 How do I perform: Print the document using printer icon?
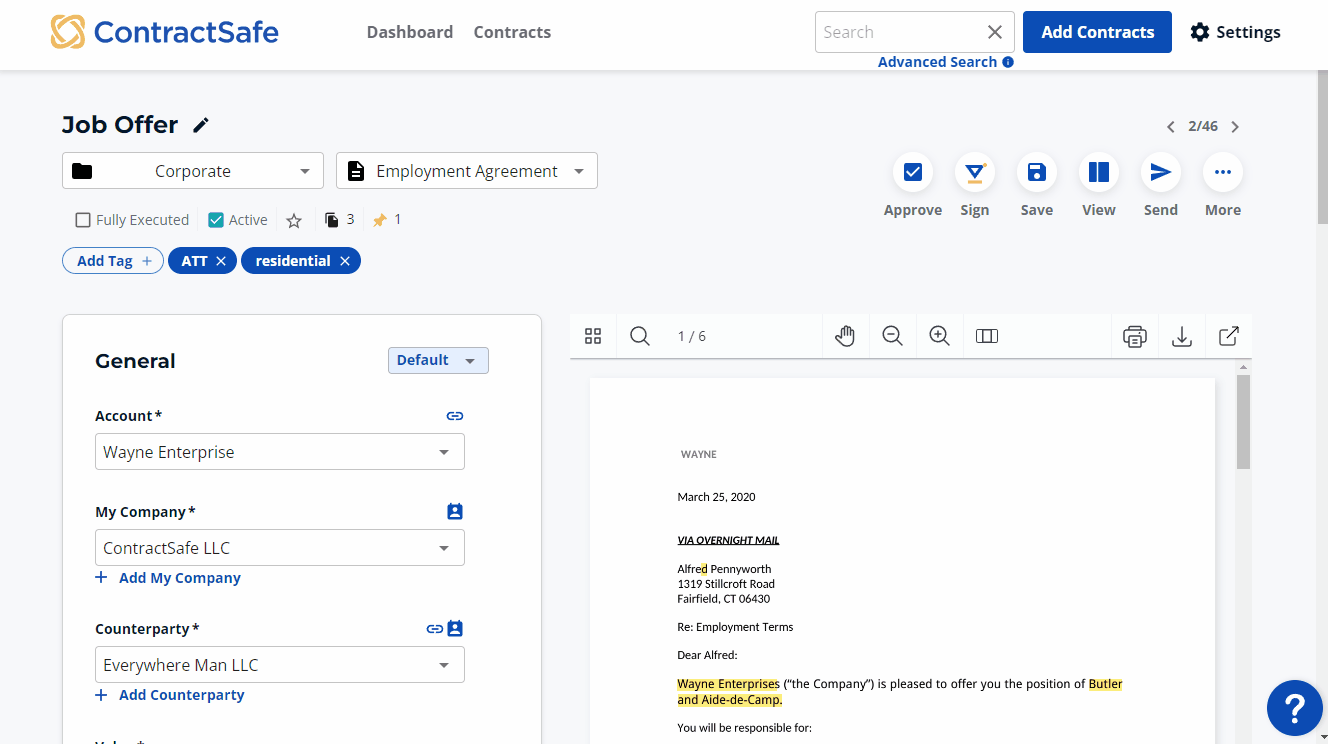click(1134, 336)
